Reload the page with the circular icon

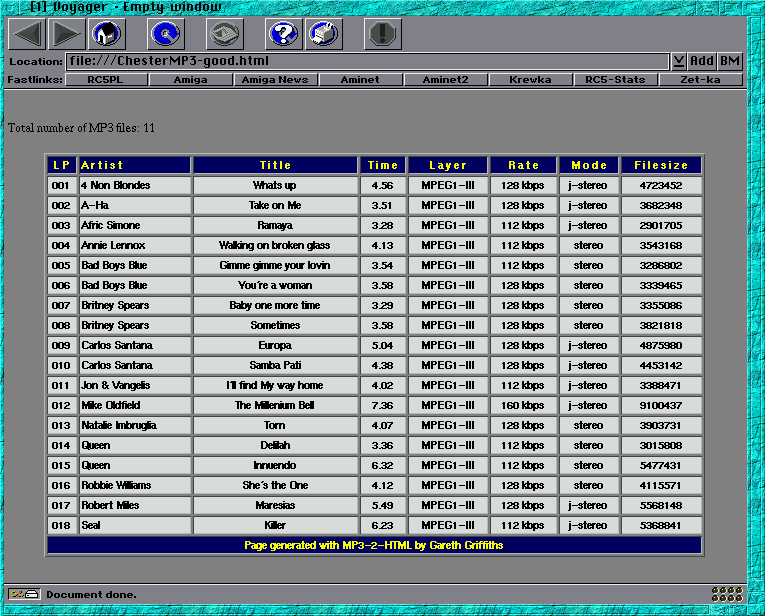[166, 34]
